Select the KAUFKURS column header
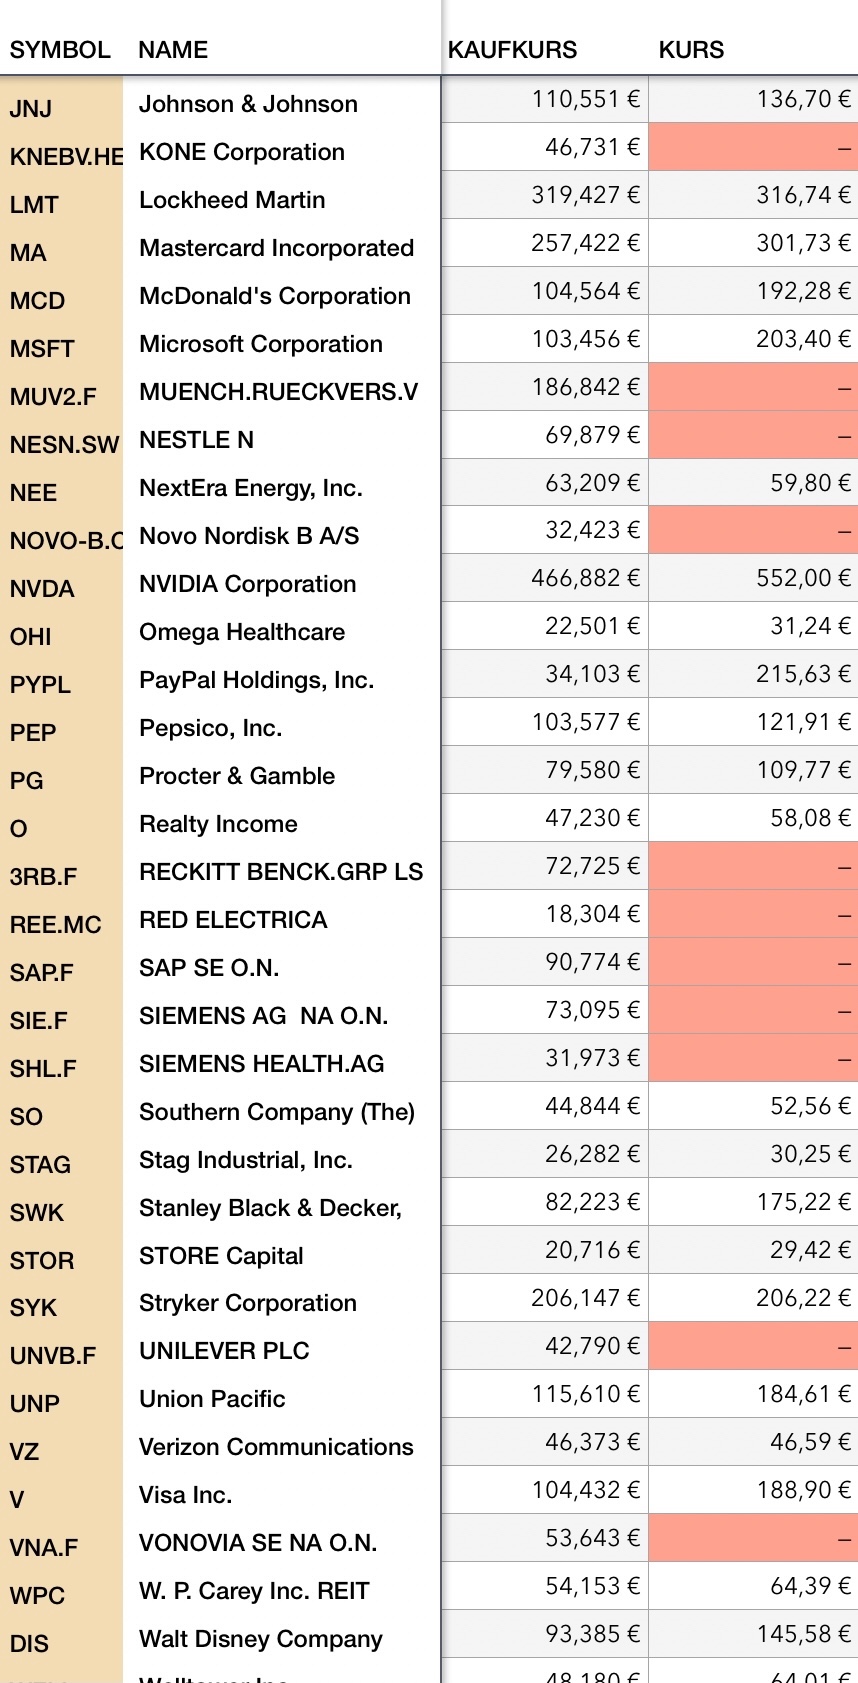 coord(512,50)
